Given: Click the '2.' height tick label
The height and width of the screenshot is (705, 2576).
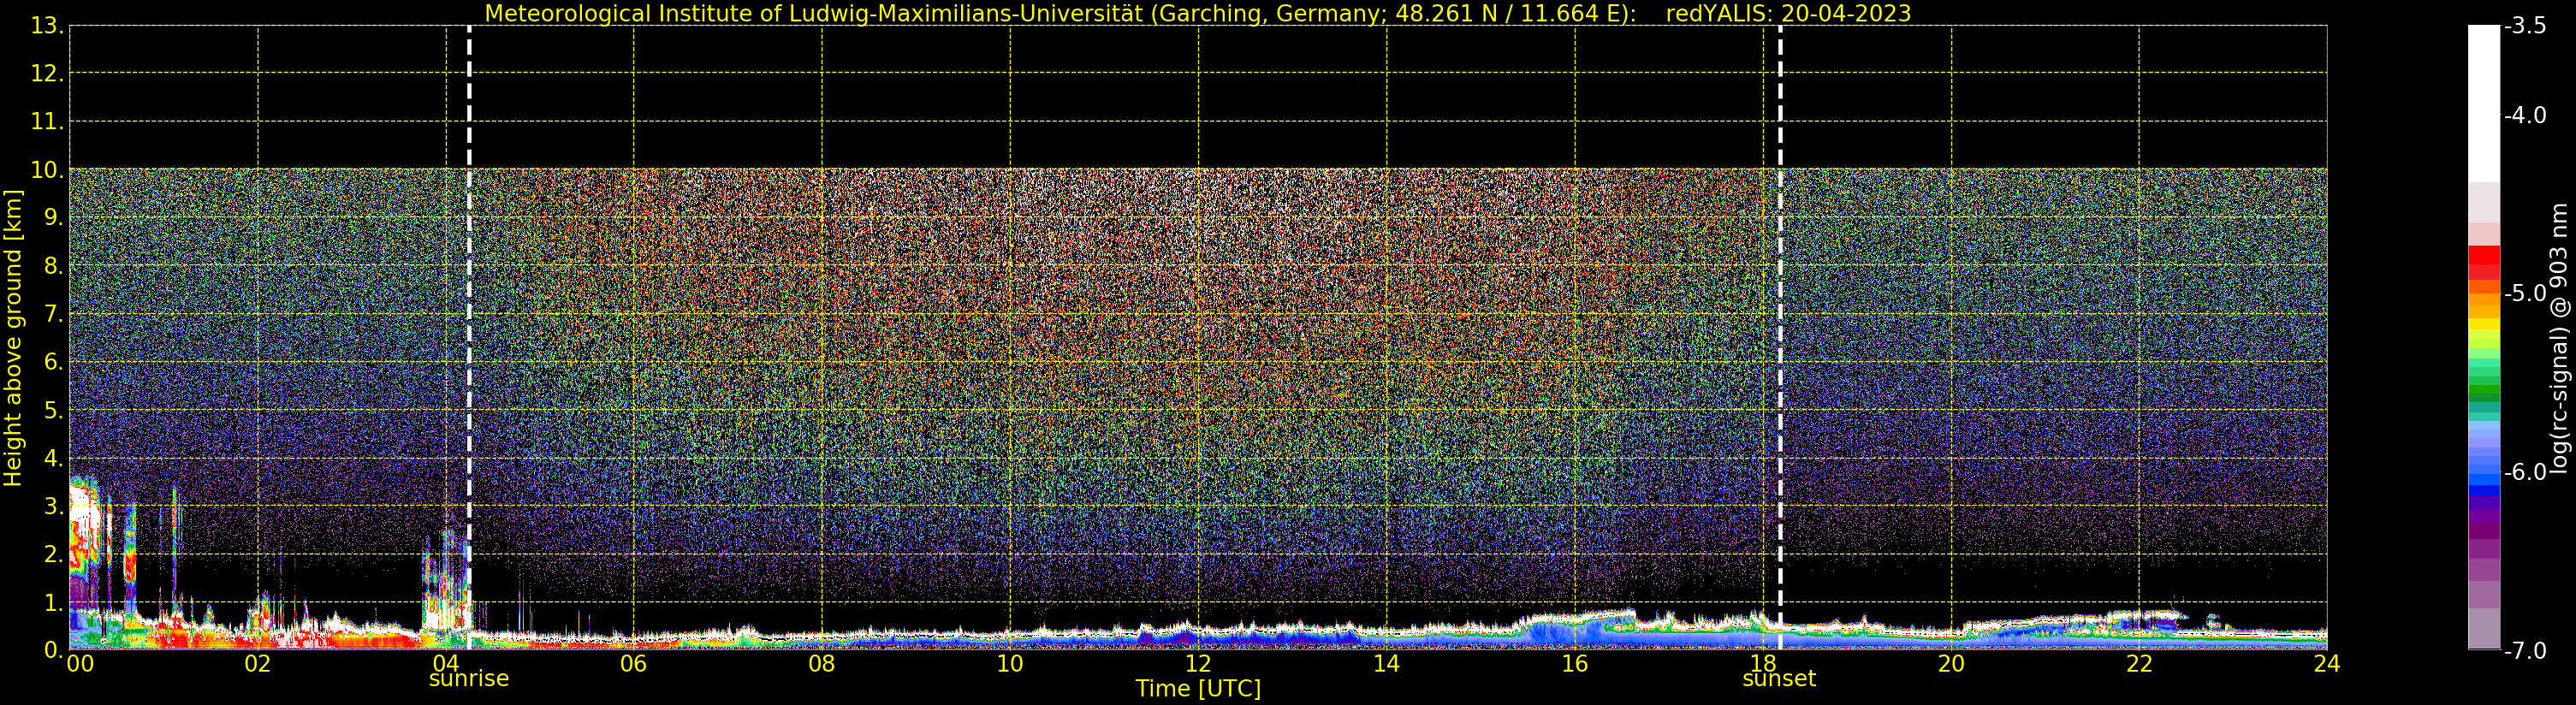Looking at the screenshot, I should click(x=53, y=554).
